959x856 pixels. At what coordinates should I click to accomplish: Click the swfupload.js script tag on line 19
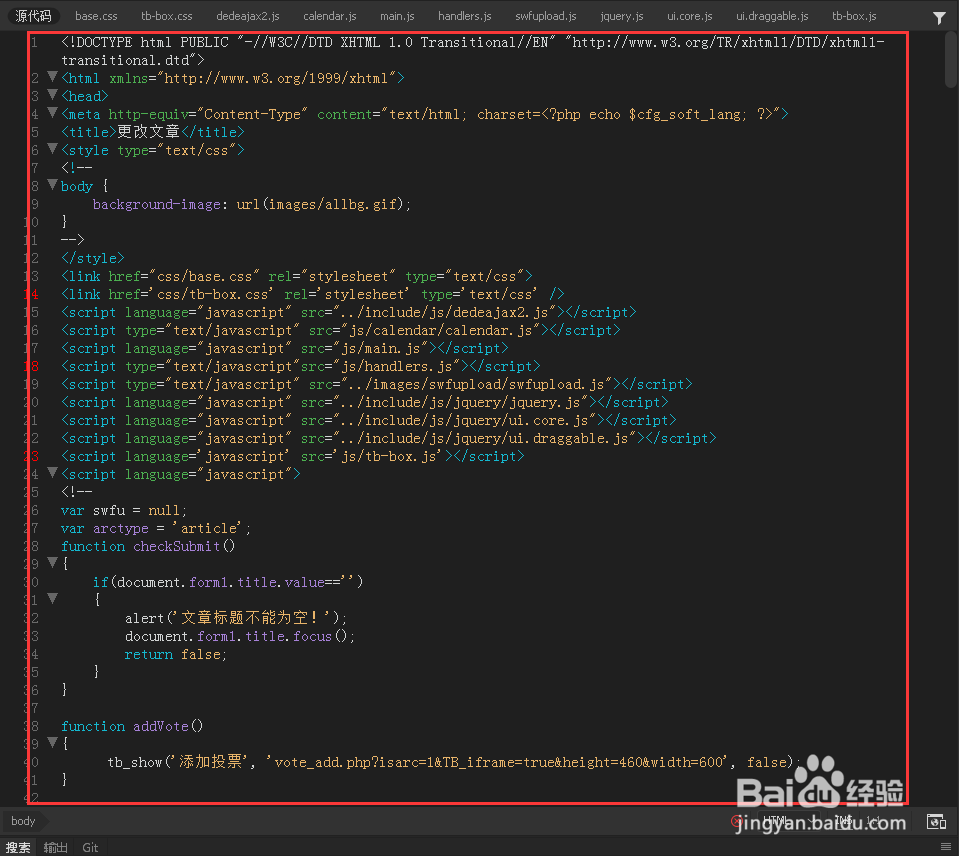tap(377, 385)
